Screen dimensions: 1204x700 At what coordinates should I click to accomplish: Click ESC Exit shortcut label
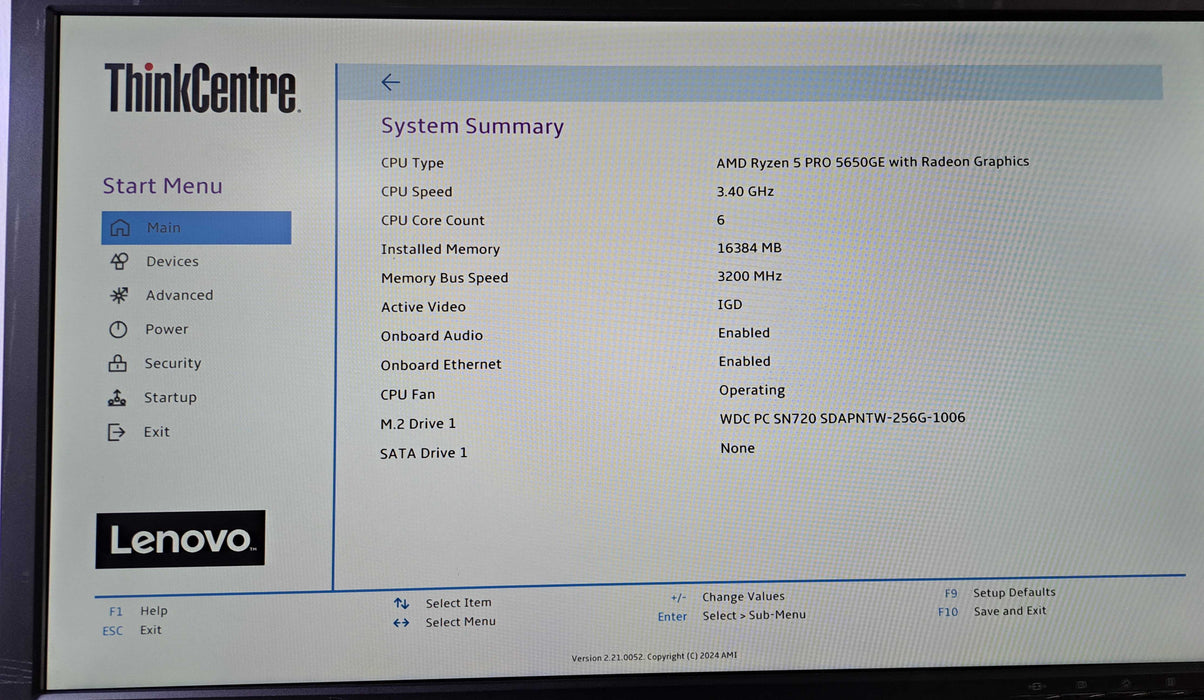tap(131, 630)
